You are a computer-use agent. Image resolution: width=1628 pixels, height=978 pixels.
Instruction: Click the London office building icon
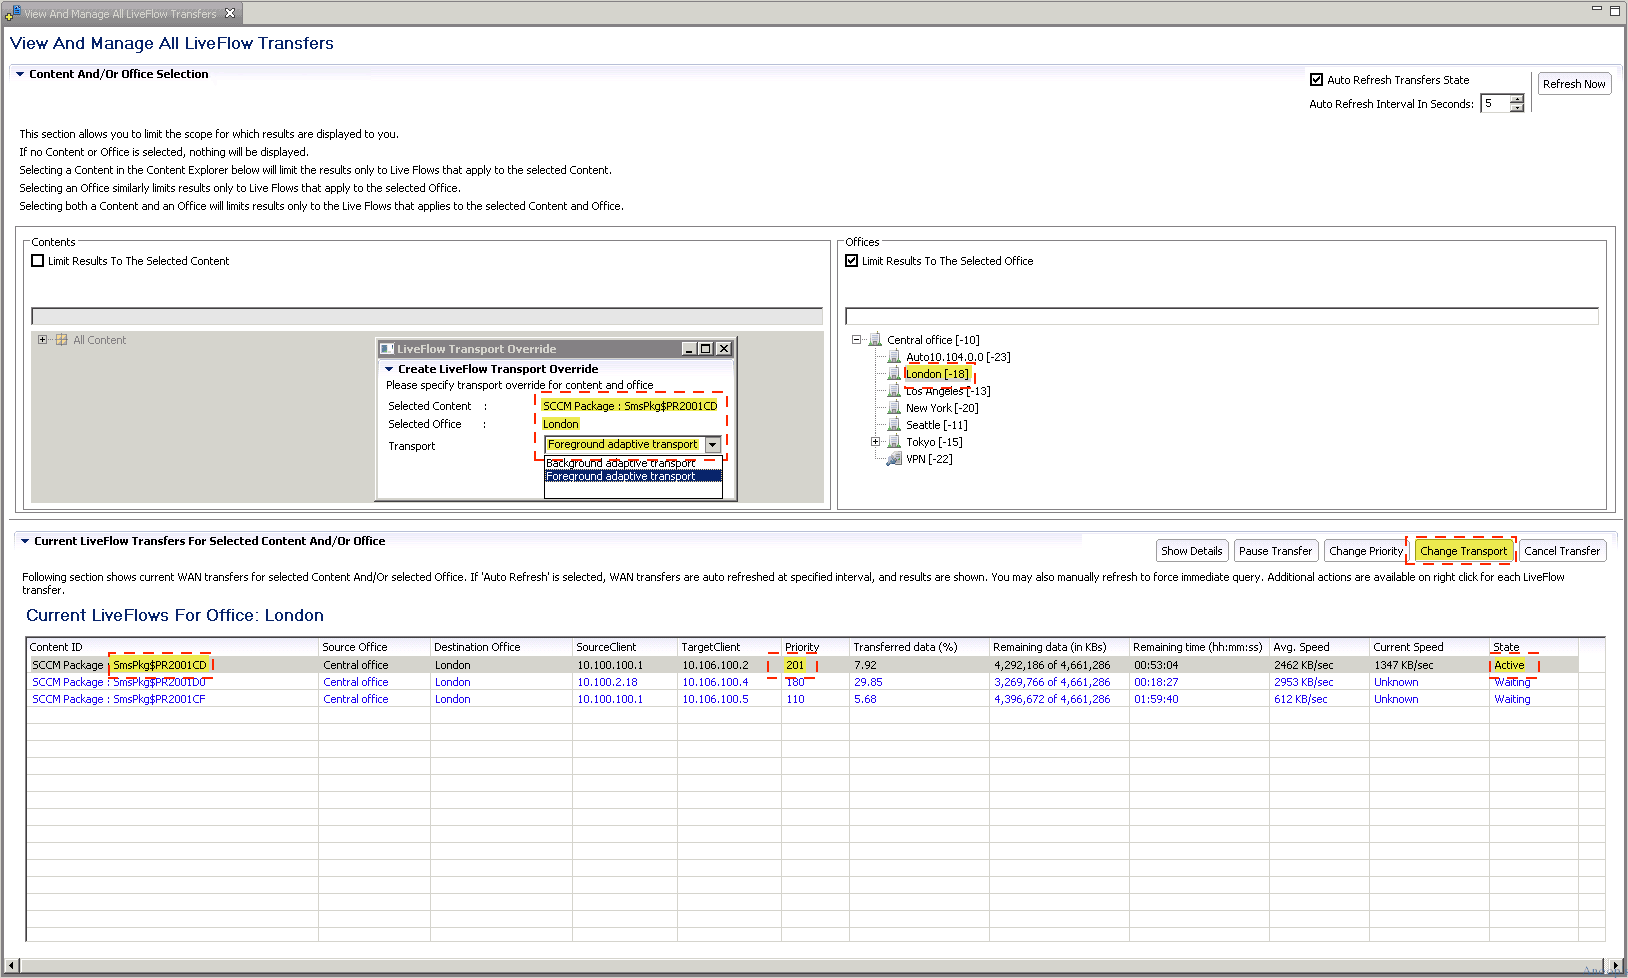[x=894, y=374]
